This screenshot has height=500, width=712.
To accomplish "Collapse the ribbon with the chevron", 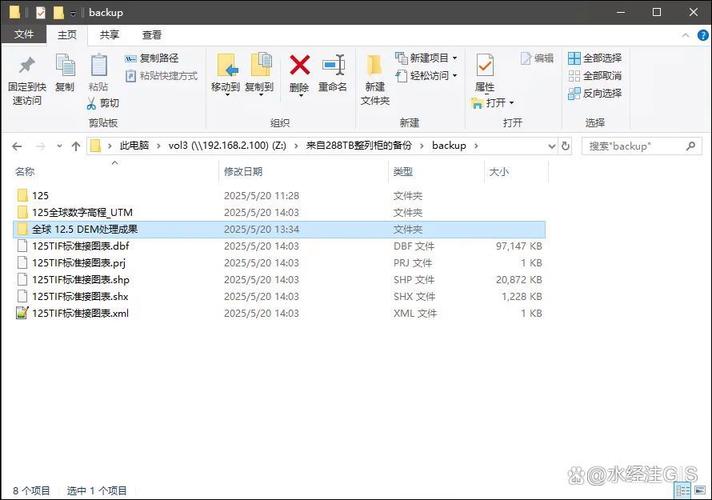I will pos(686,35).
